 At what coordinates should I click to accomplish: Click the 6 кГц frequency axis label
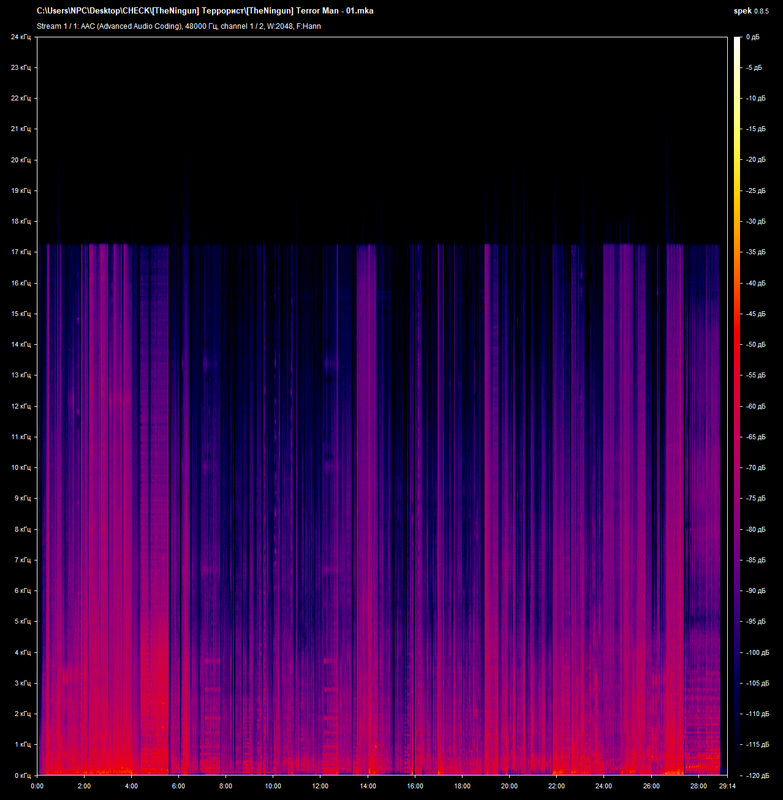(x=22, y=590)
